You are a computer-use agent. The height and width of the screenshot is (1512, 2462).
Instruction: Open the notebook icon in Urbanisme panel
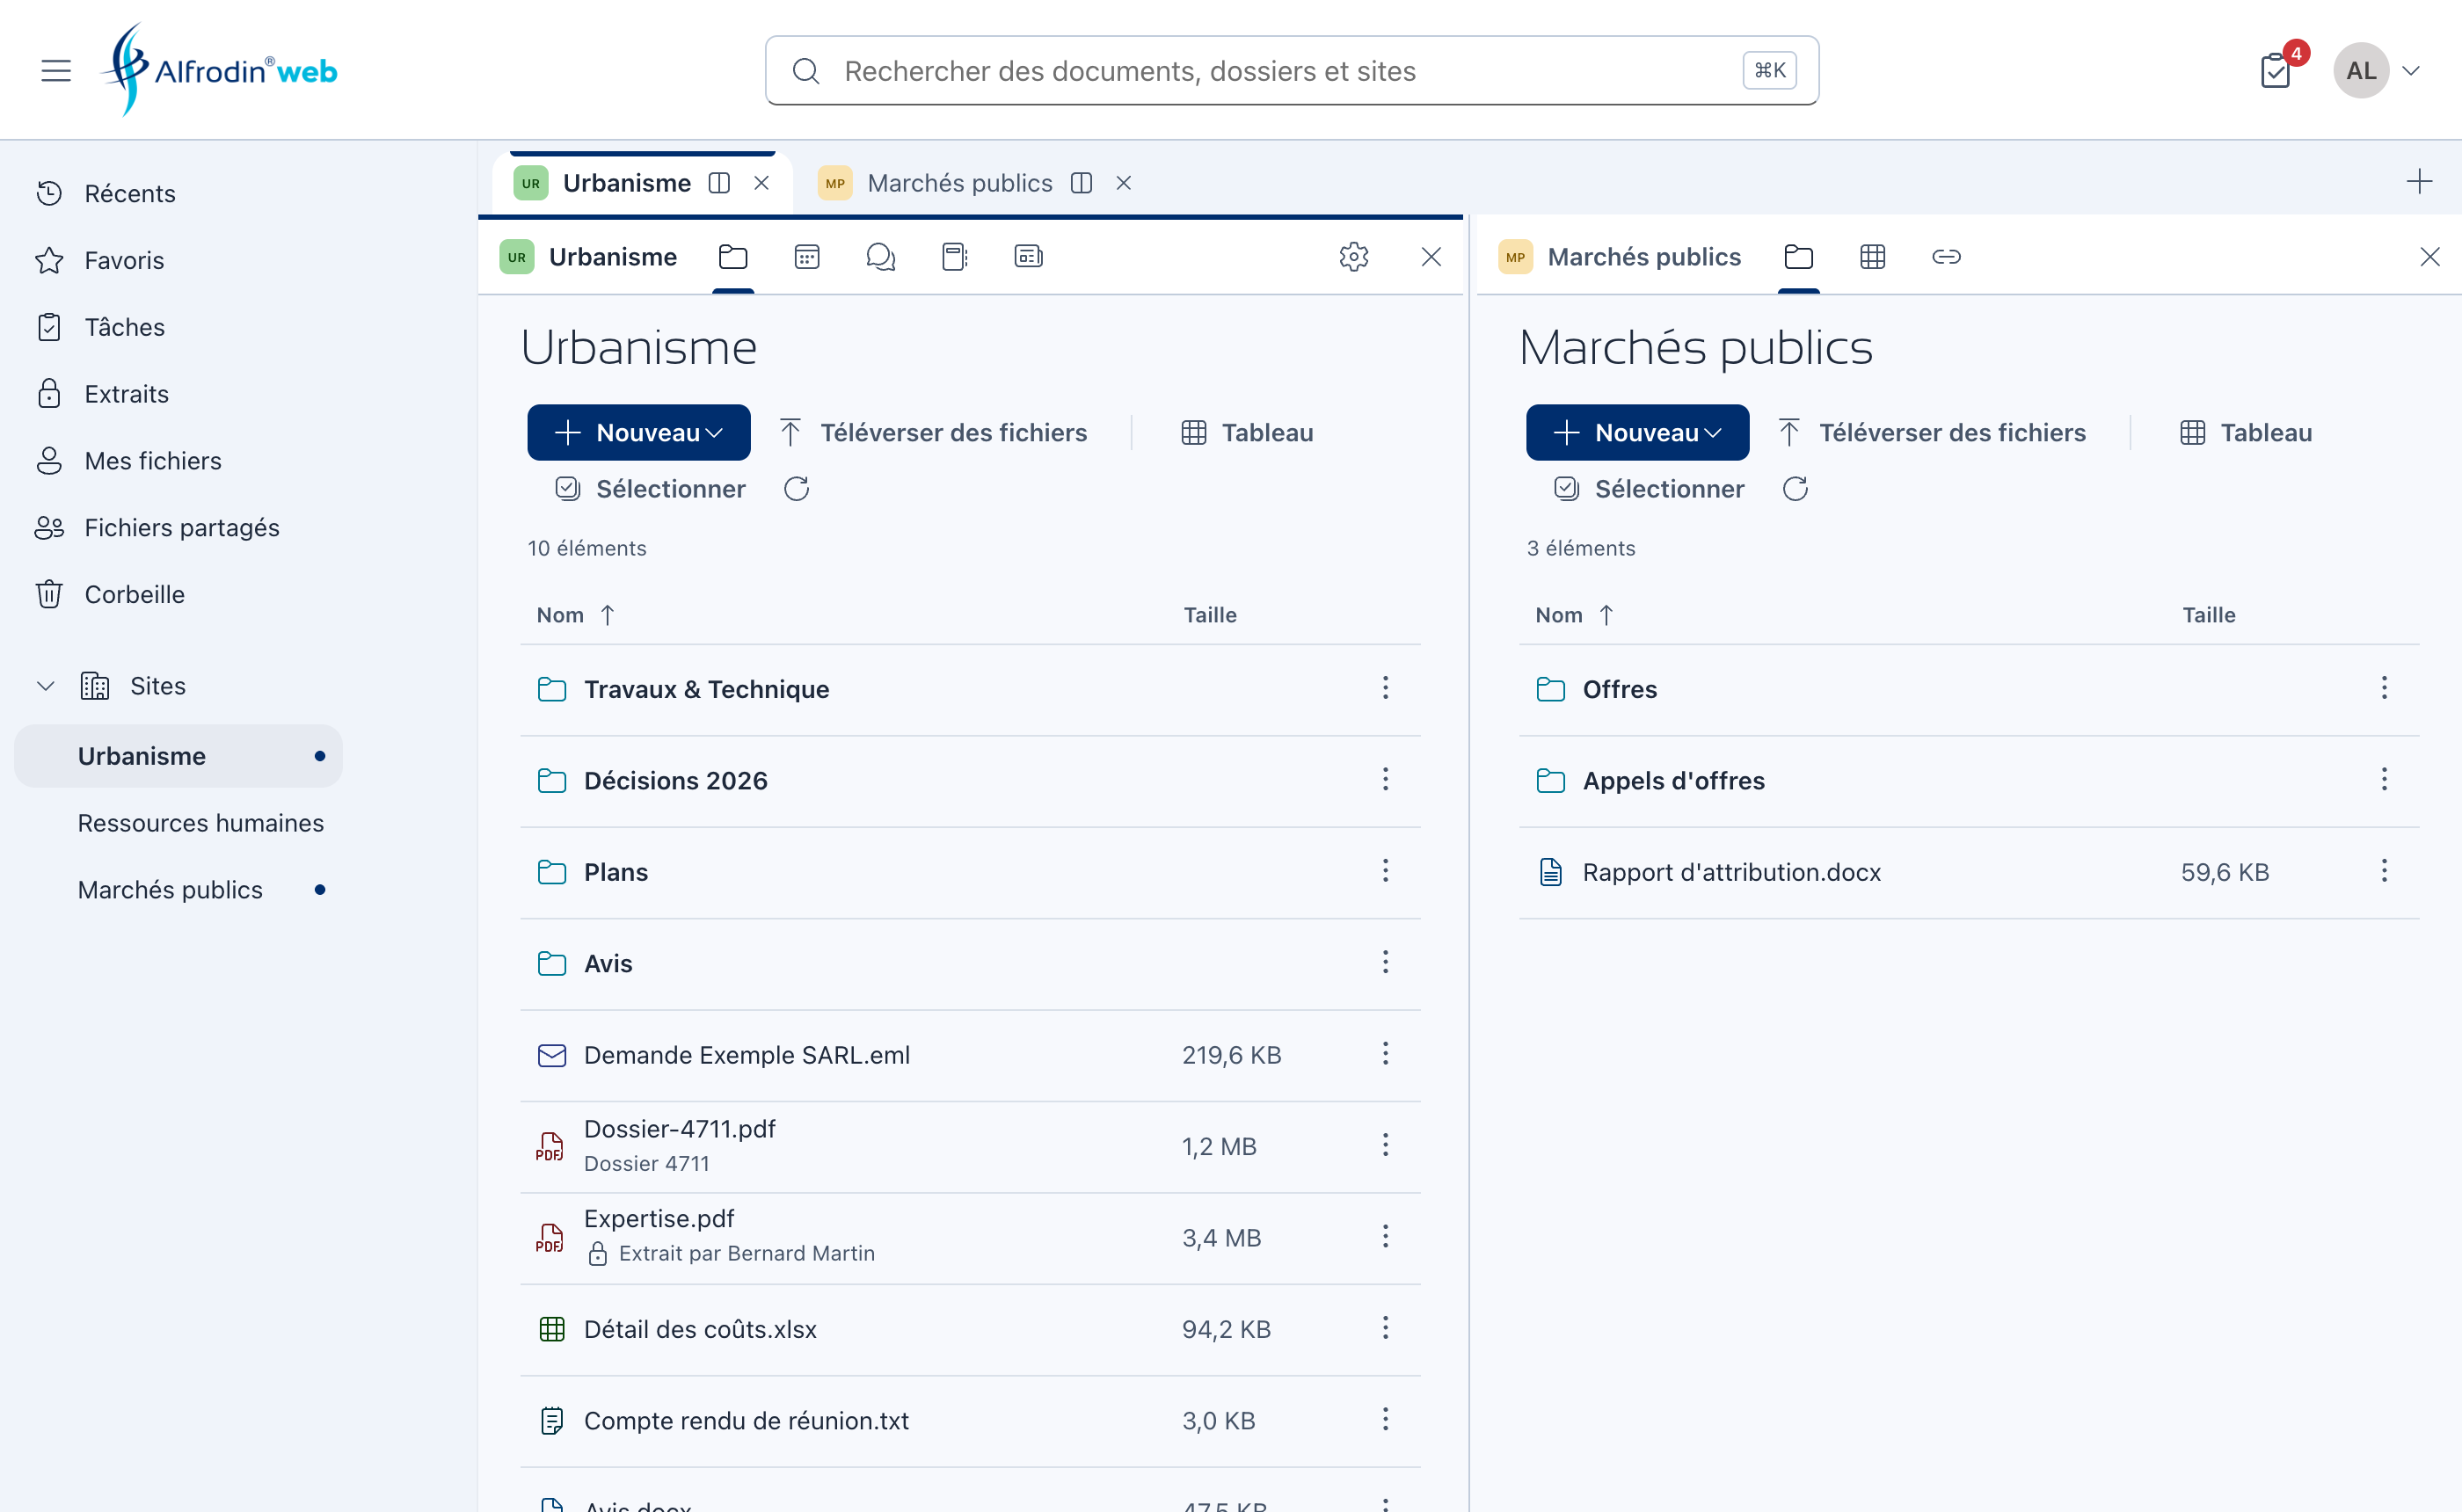tap(955, 257)
